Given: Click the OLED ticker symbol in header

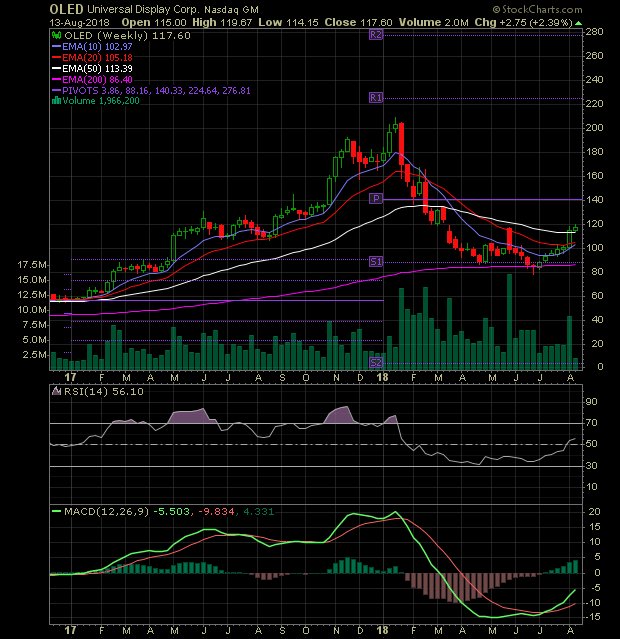Looking at the screenshot, I should tap(66, 9).
